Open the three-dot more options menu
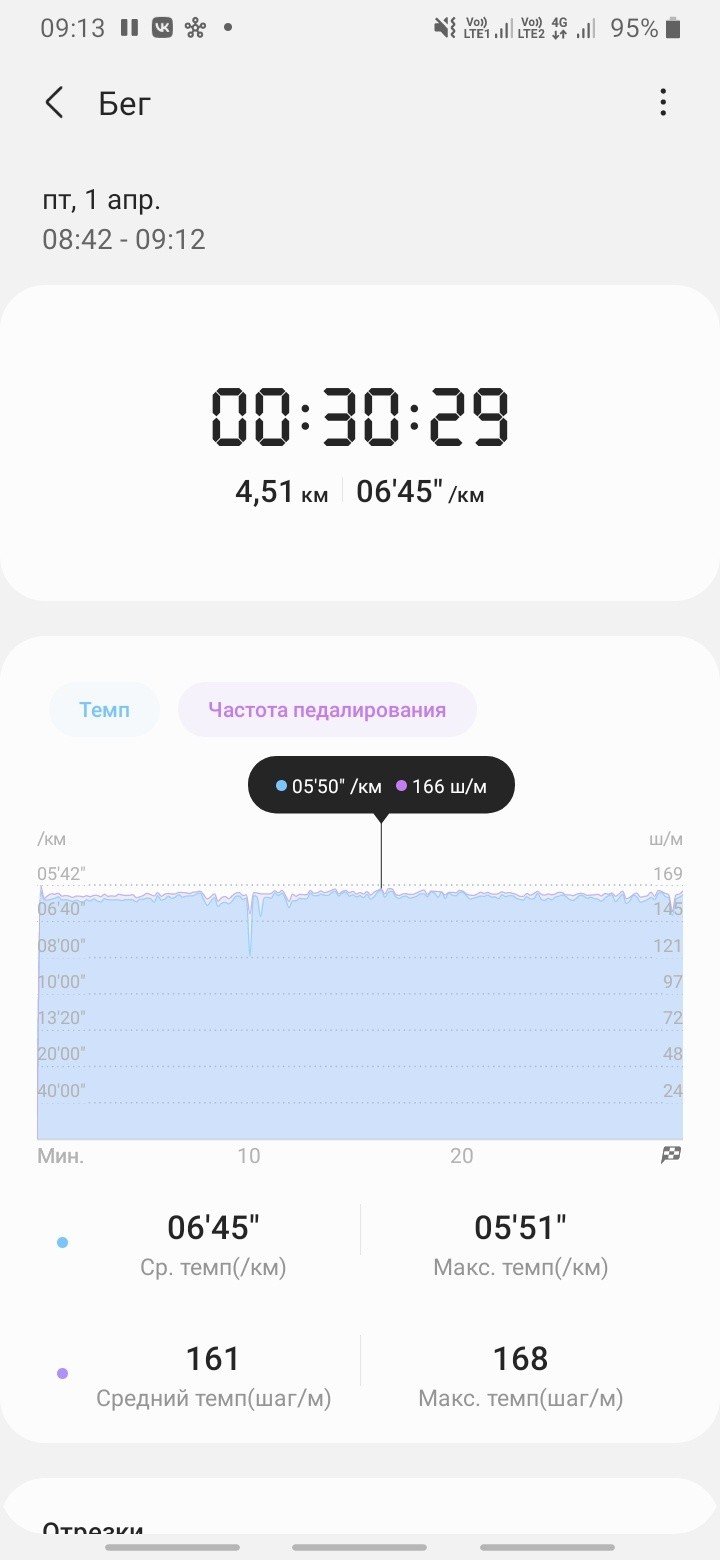Viewport: 720px width, 1560px height. pos(662,103)
